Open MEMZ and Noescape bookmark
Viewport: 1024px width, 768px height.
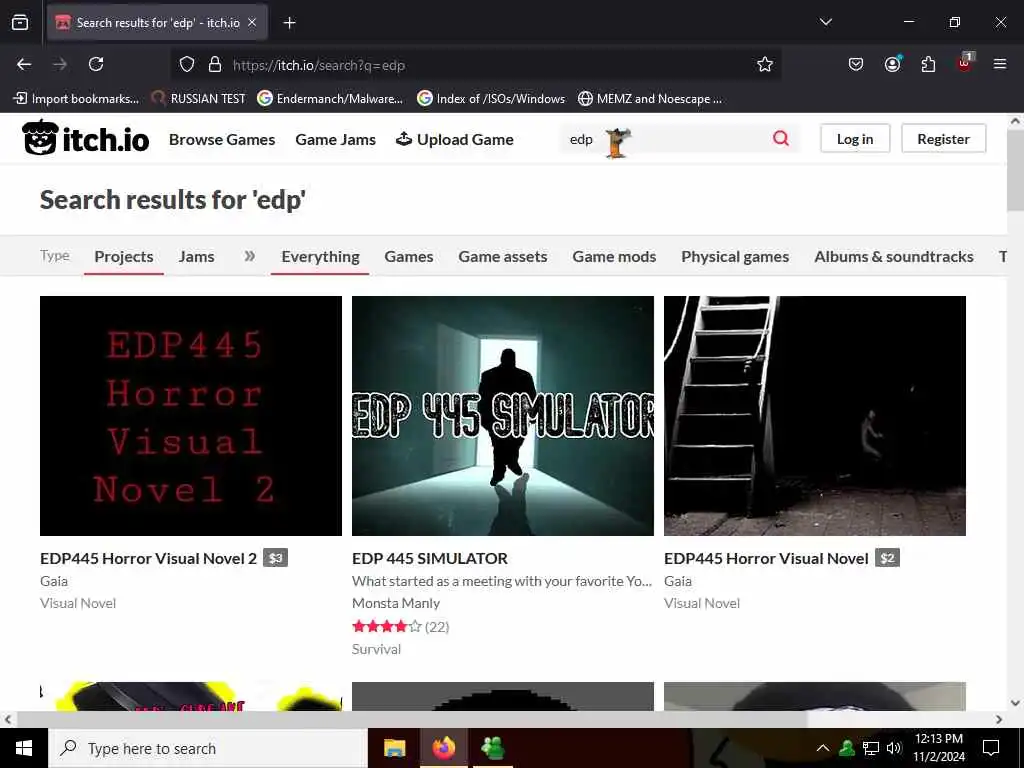(650, 99)
